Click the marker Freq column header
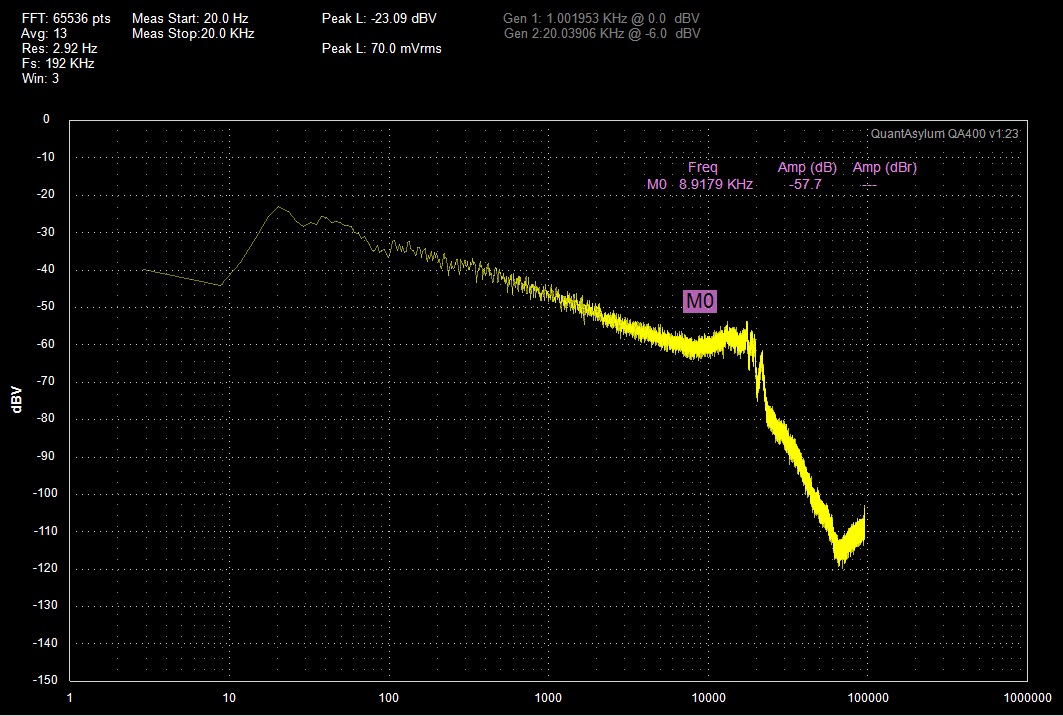Image resolution: width=1063 pixels, height=716 pixels. [x=702, y=167]
